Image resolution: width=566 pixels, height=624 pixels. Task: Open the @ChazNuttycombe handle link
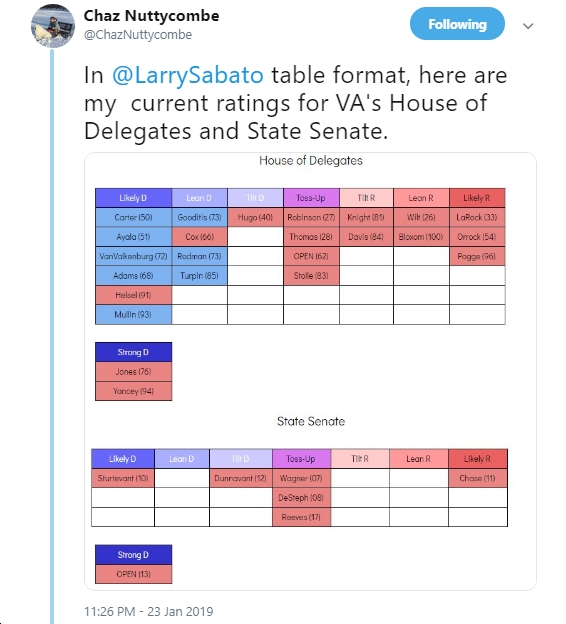pos(138,35)
